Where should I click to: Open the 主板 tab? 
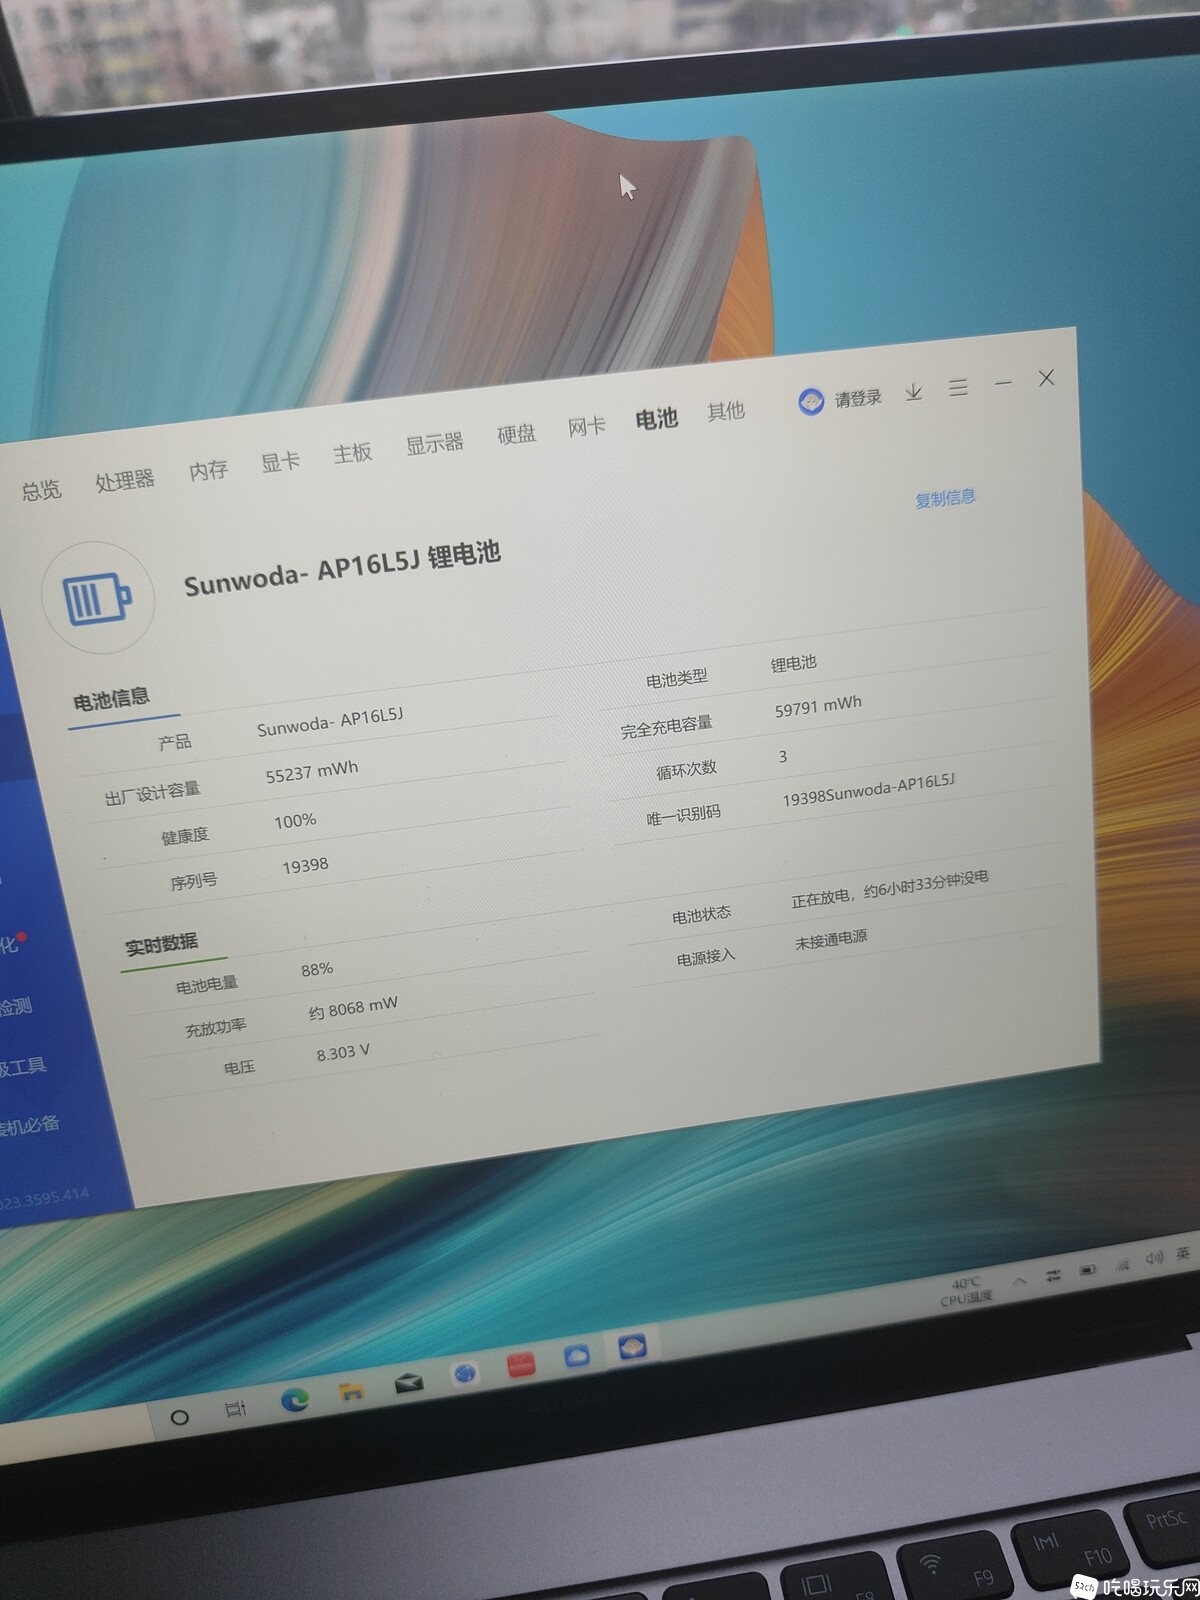click(352, 453)
